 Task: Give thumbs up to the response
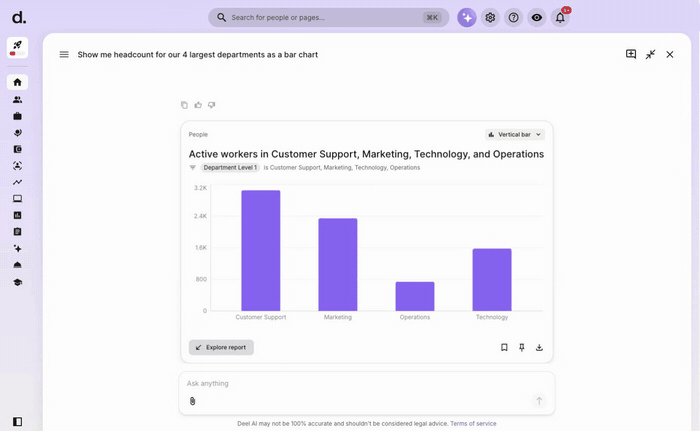pyautogui.click(x=198, y=105)
